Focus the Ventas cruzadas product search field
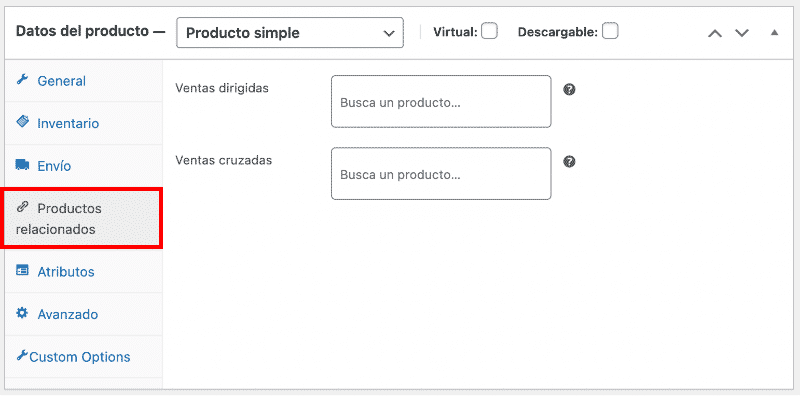The height and width of the screenshot is (396, 800). point(441,174)
